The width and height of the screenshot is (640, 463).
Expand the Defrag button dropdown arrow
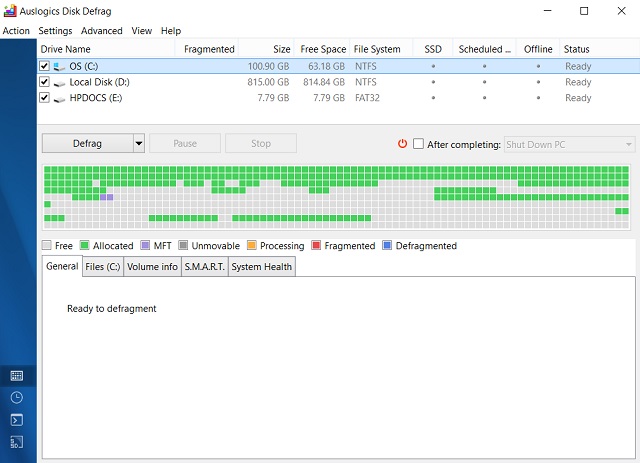(139, 143)
